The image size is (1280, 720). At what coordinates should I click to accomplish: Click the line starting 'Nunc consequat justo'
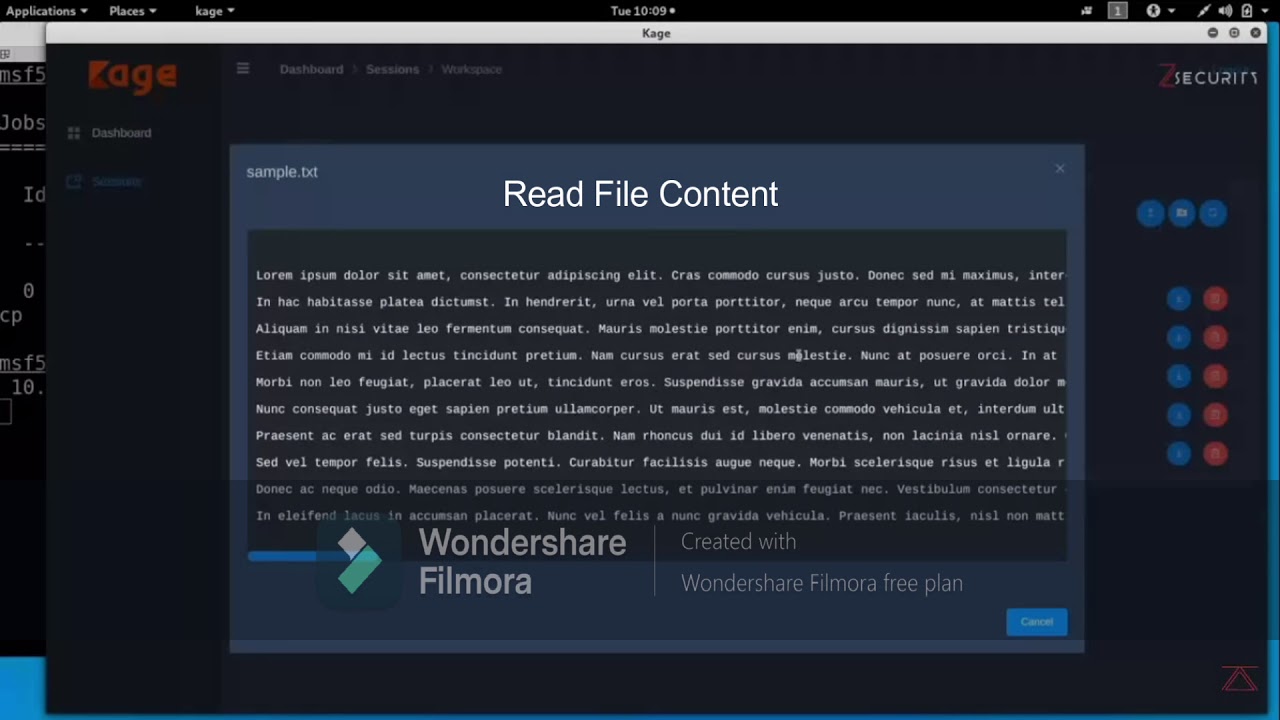point(660,409)
